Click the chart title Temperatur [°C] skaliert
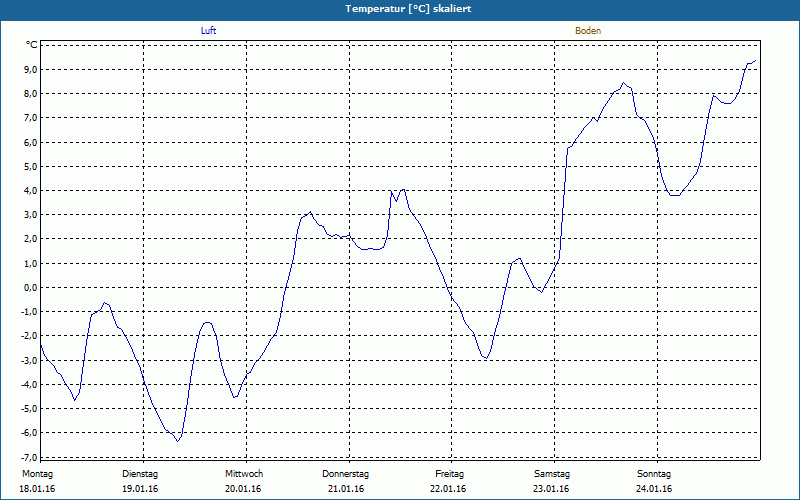Viewport: 800px width, 500px height. tap(408, 9)
